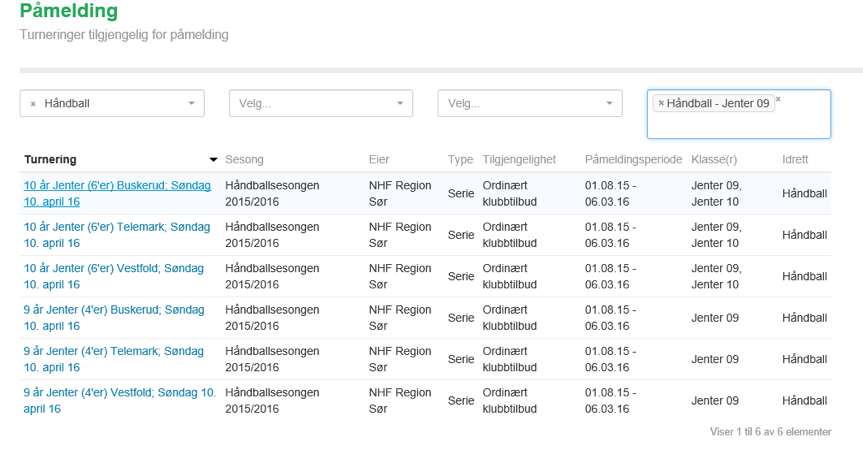
Task: Clear all tags in the class filter box
Action: click(x=778, y=100)
